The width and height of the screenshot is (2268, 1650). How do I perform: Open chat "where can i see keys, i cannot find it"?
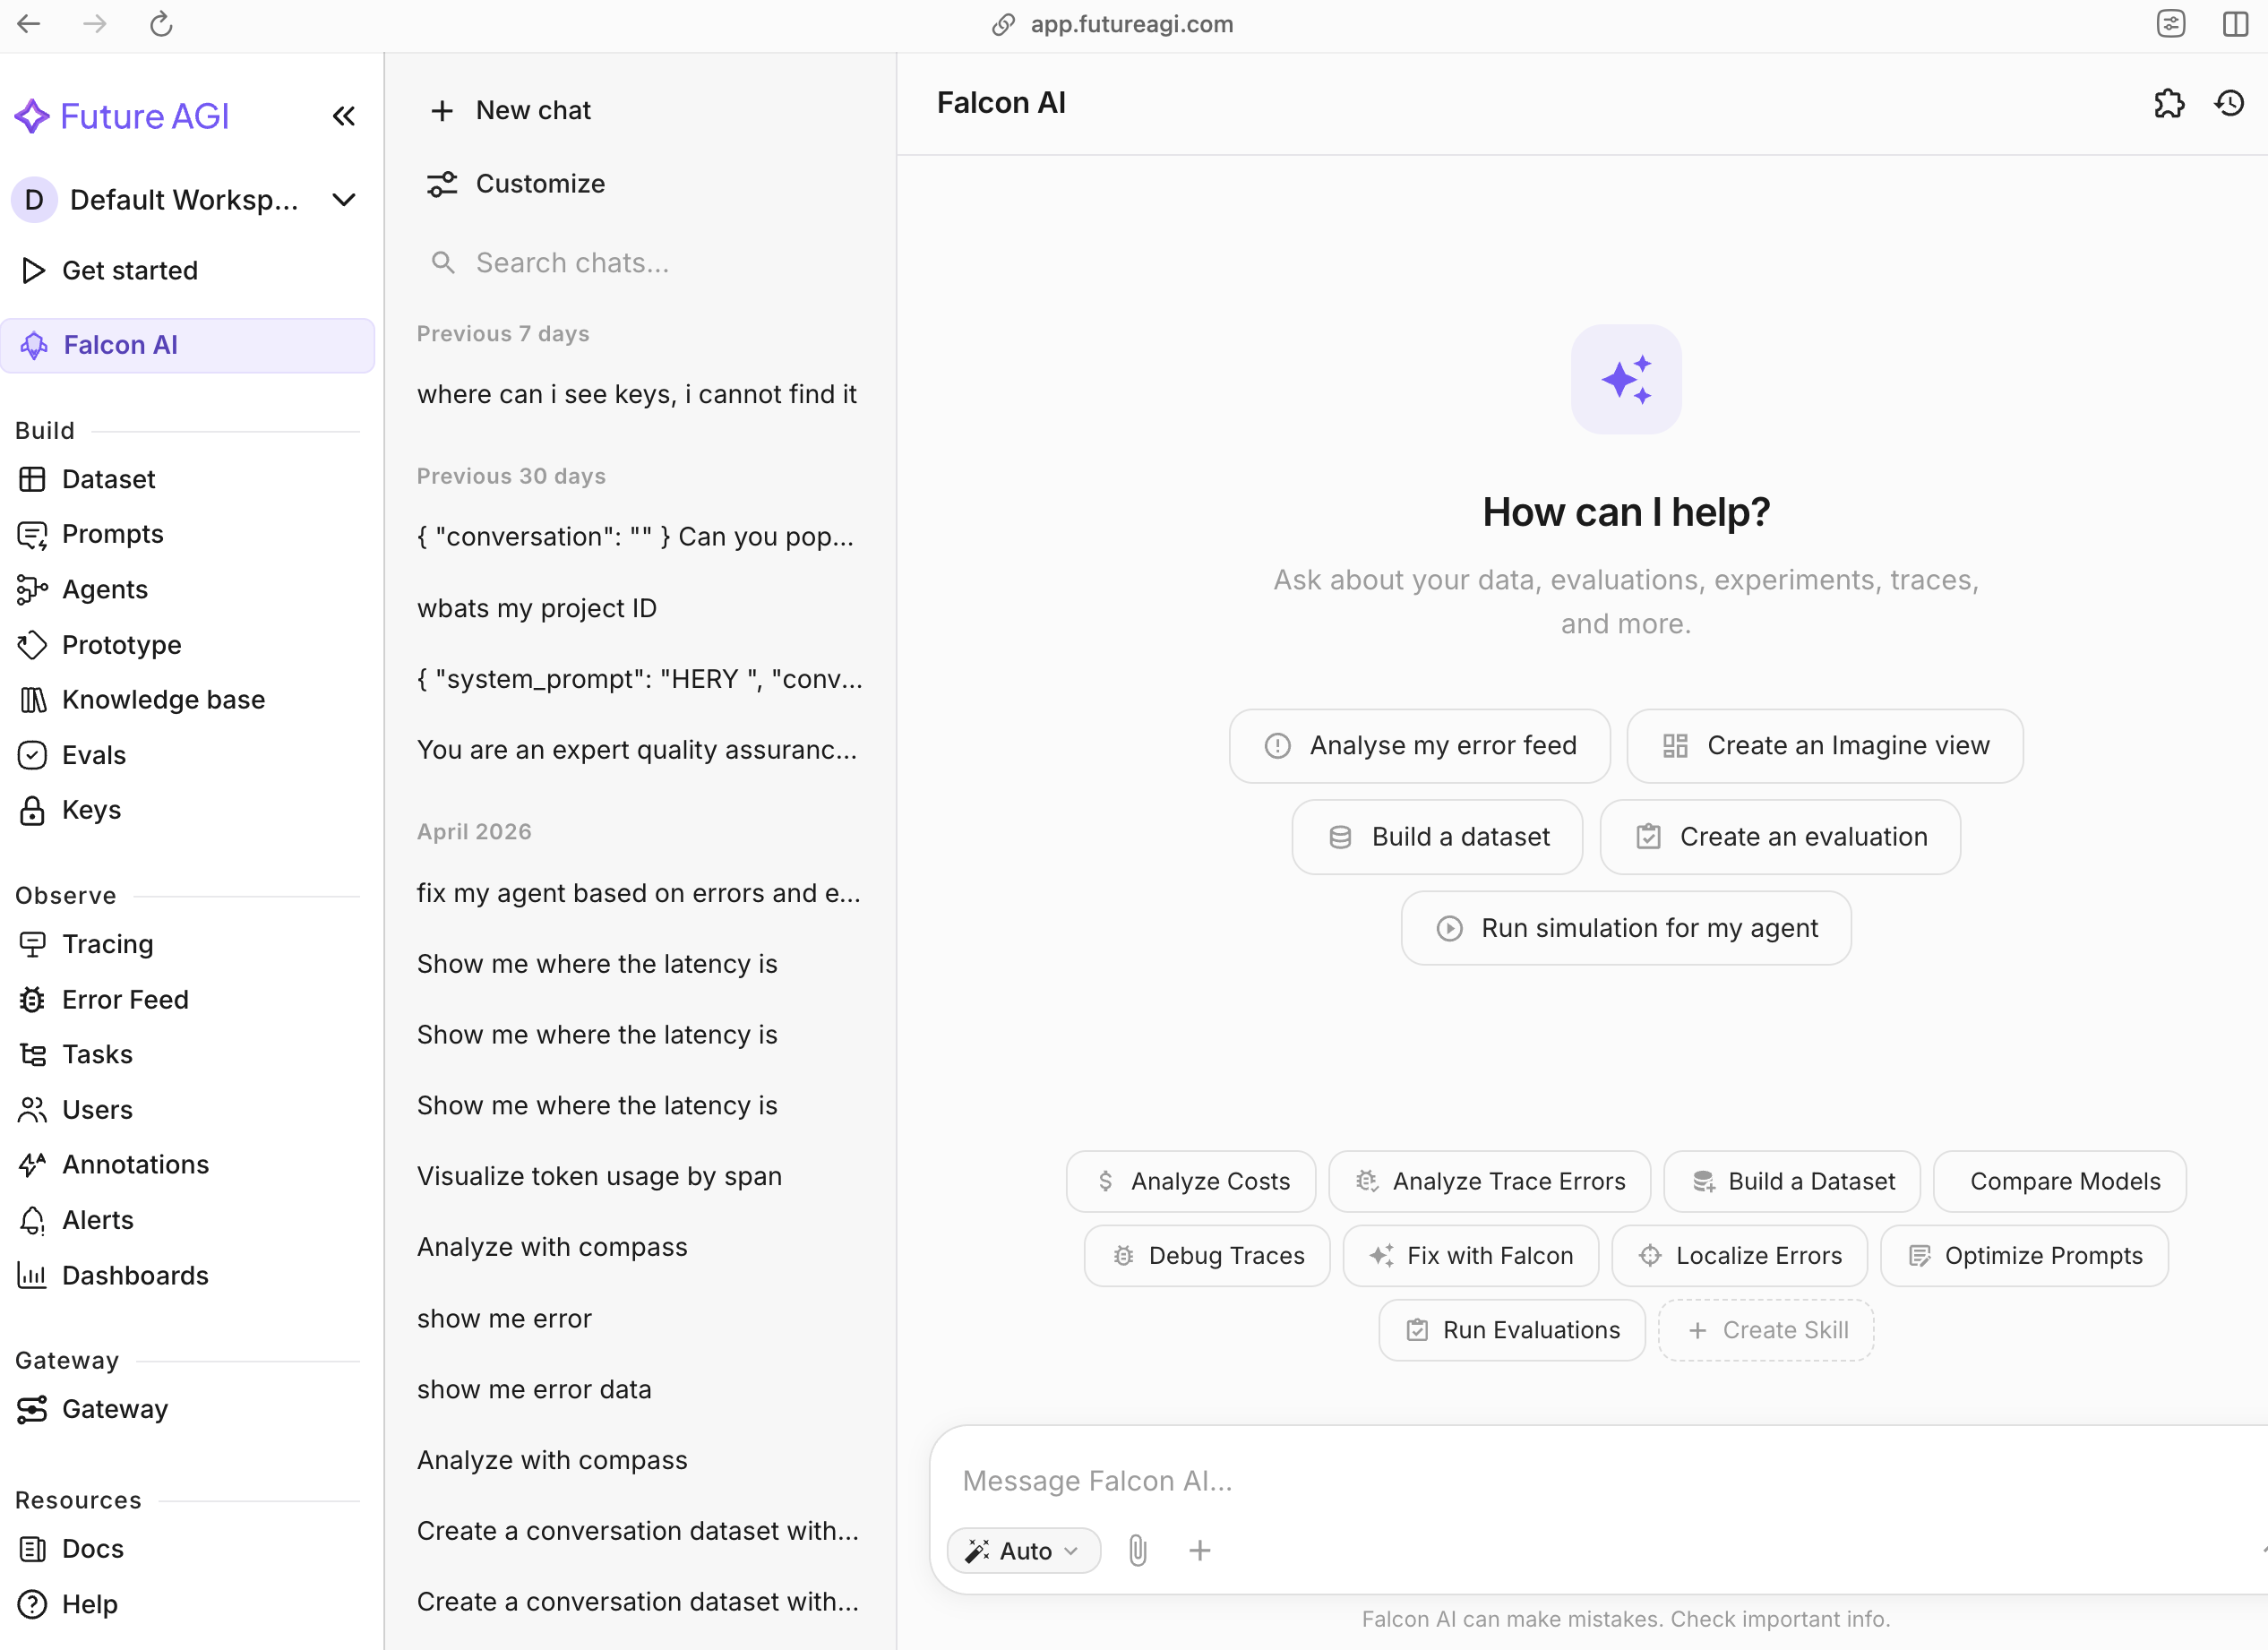click(637, 394)
